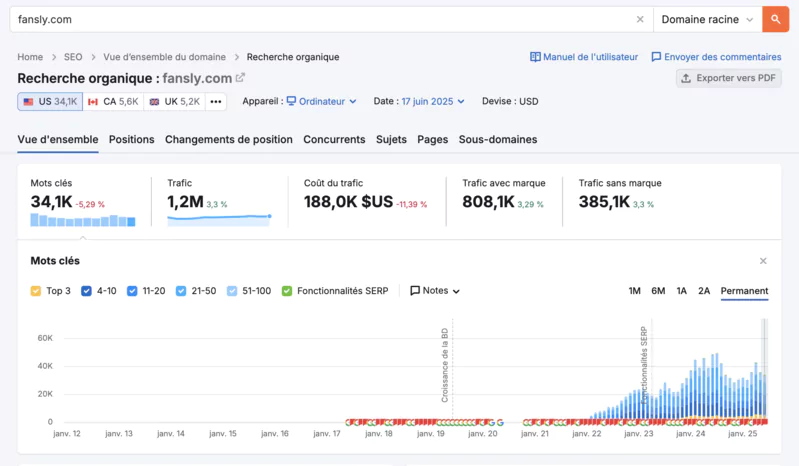Clear the fansly.com search field
The height and width of the screenshot is (466, 799).
(640, 19)
